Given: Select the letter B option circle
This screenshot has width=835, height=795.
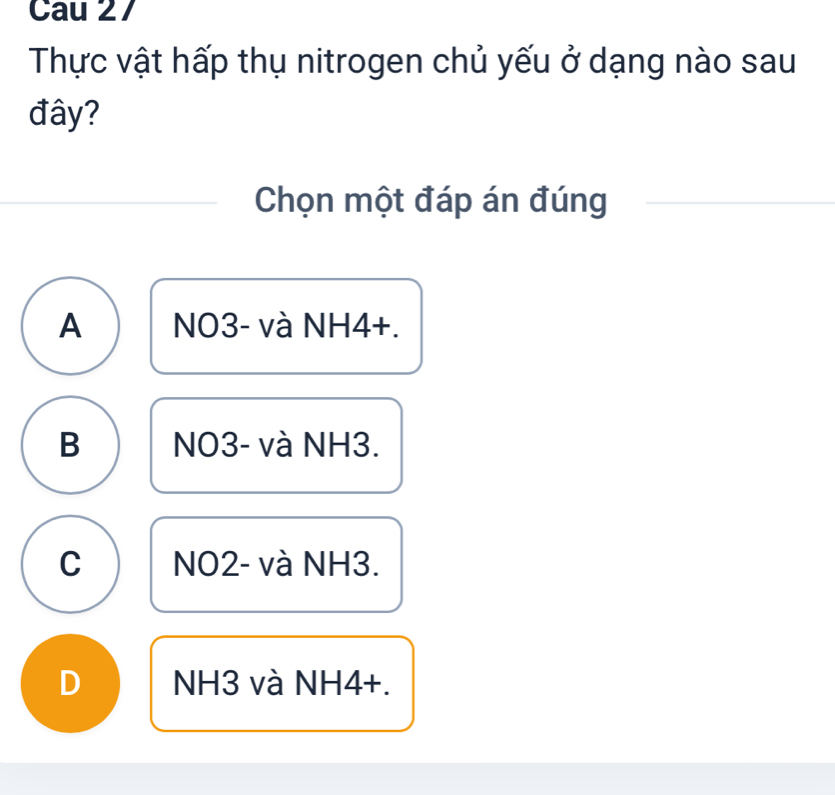Looking at the screenshot, I should tap(70, 445).
